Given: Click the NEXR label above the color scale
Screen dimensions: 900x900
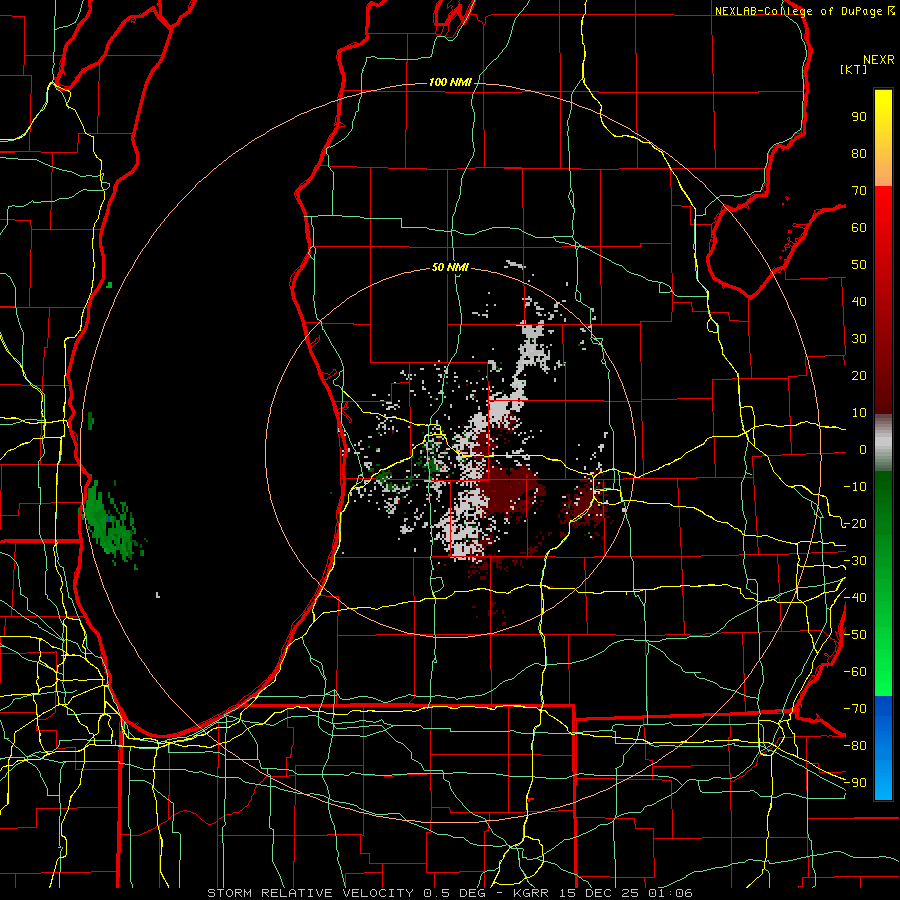Looking at the screenshot, I should pos(879,60).
